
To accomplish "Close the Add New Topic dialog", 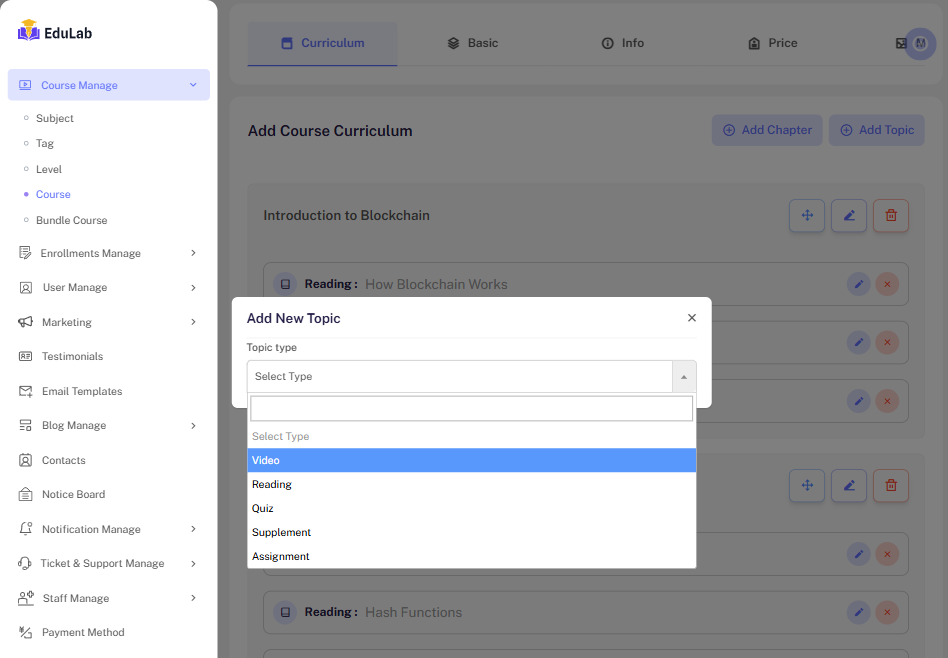I will (x=691, y=318).
